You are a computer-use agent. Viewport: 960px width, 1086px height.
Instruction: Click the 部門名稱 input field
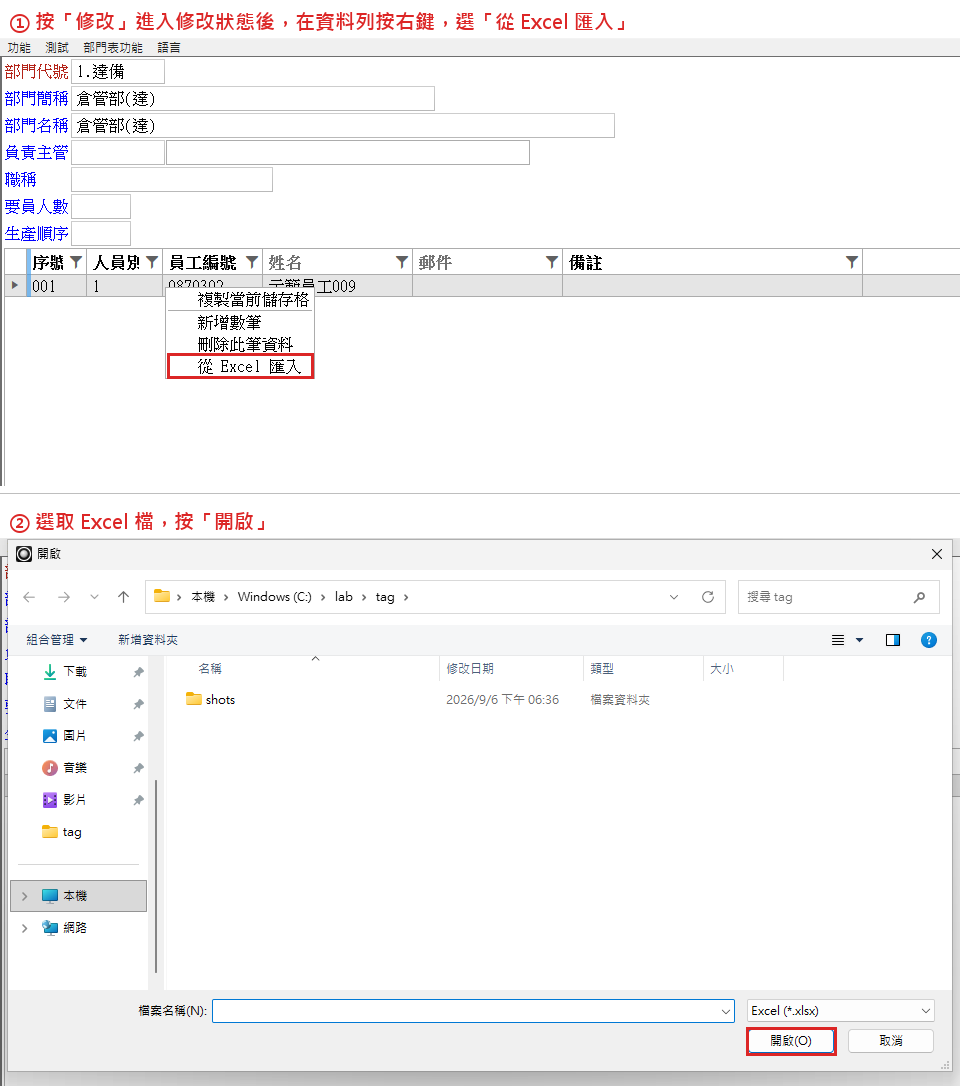pyautogui.click(x=343, y=125)
